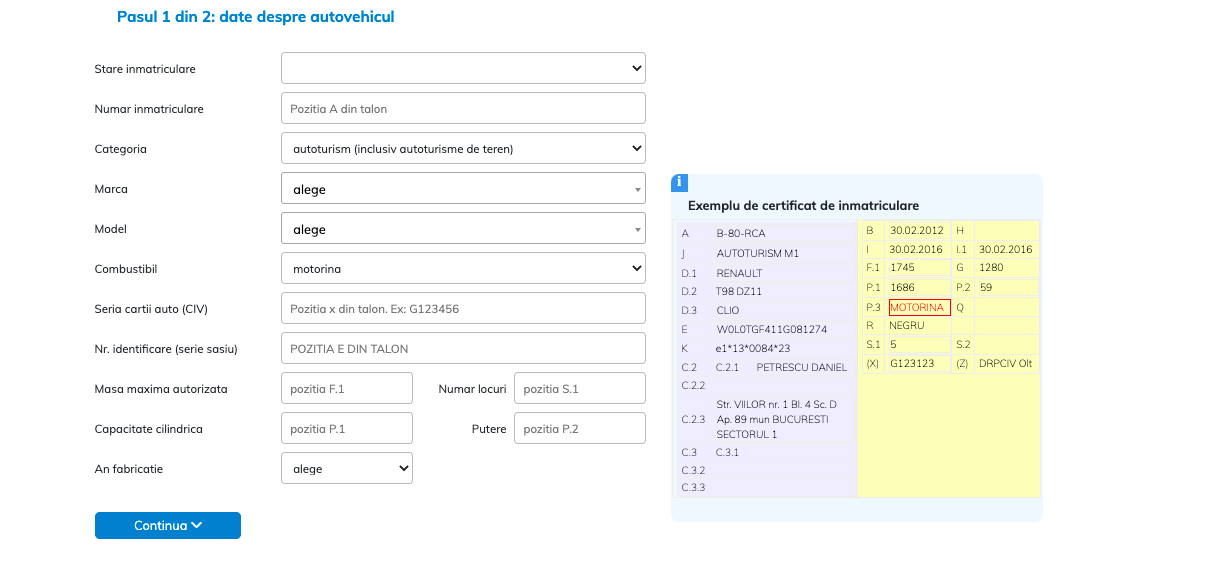Expand the Model selection list
Image resolution: width=1209 pixels, height=575 pixels.
pyautogui.click(x=463, y=228)
